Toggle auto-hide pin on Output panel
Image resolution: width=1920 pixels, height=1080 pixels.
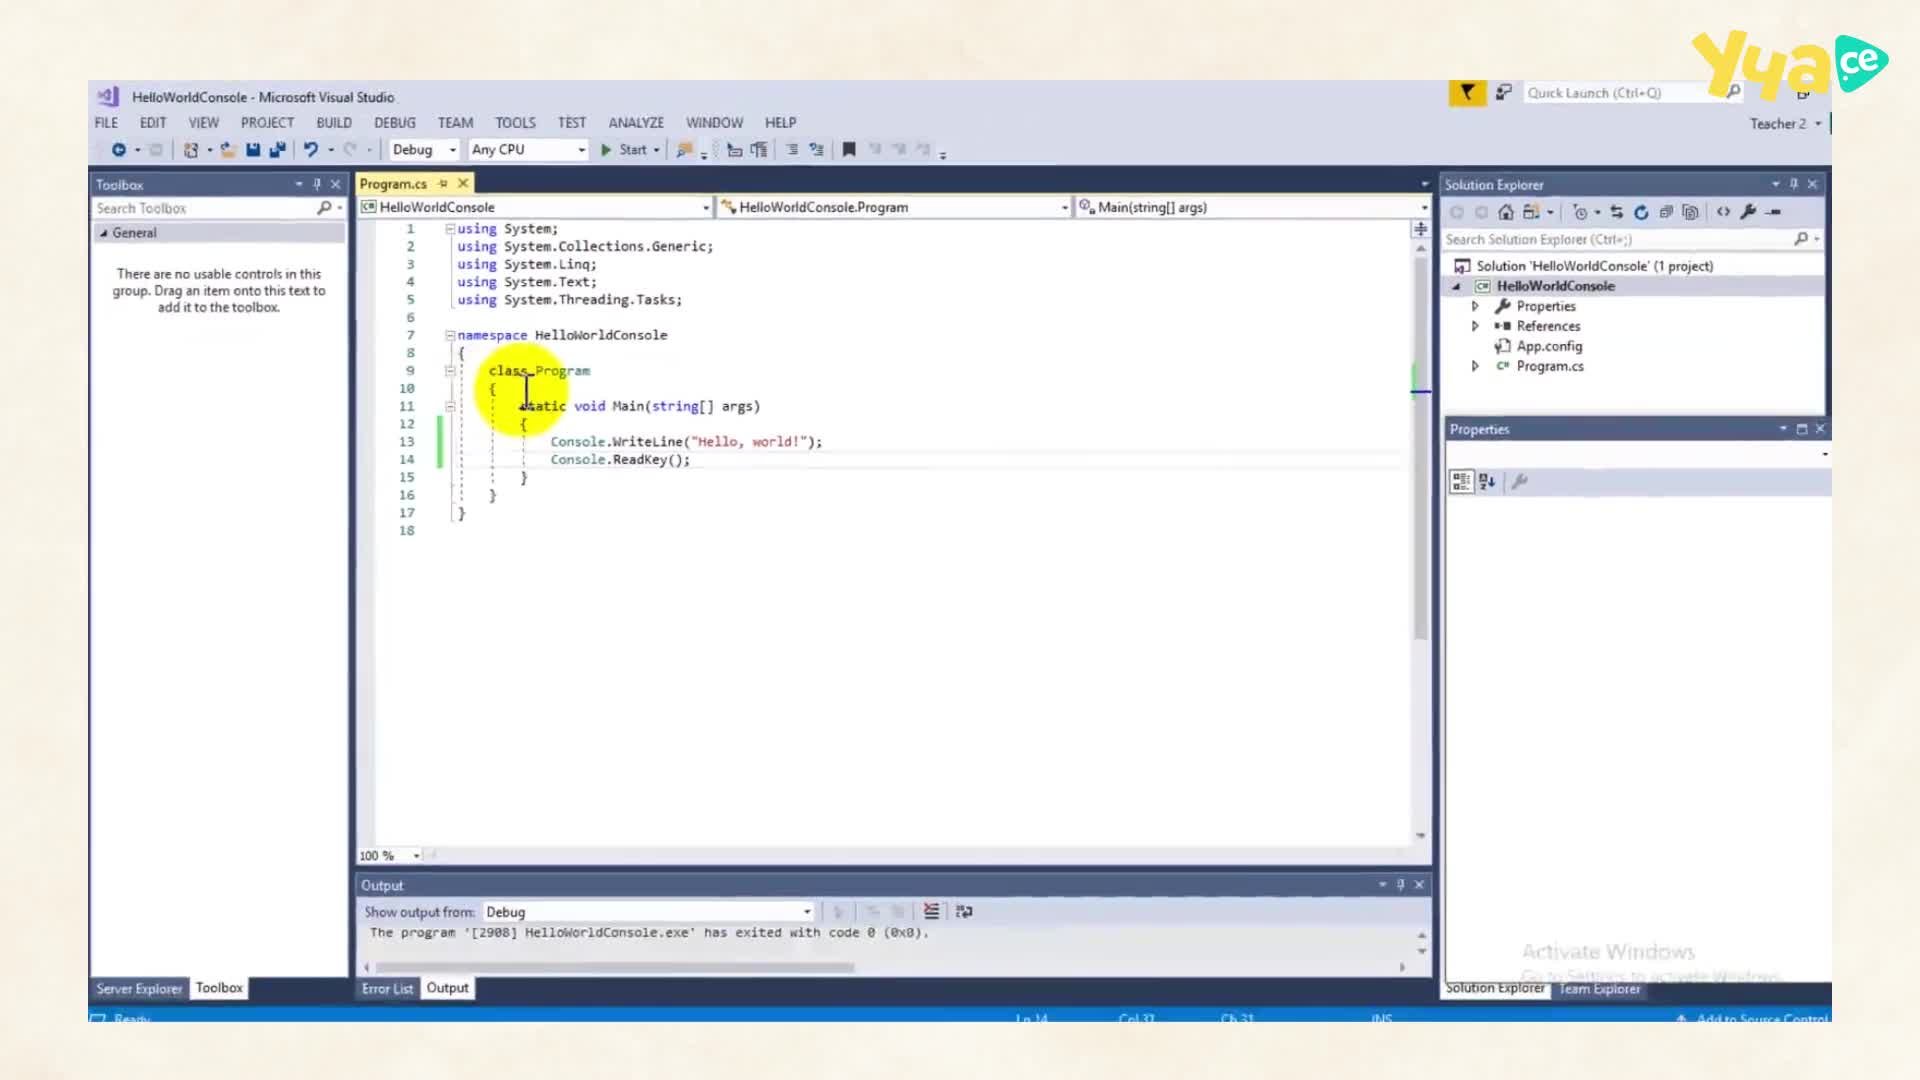click(1400, 885)
